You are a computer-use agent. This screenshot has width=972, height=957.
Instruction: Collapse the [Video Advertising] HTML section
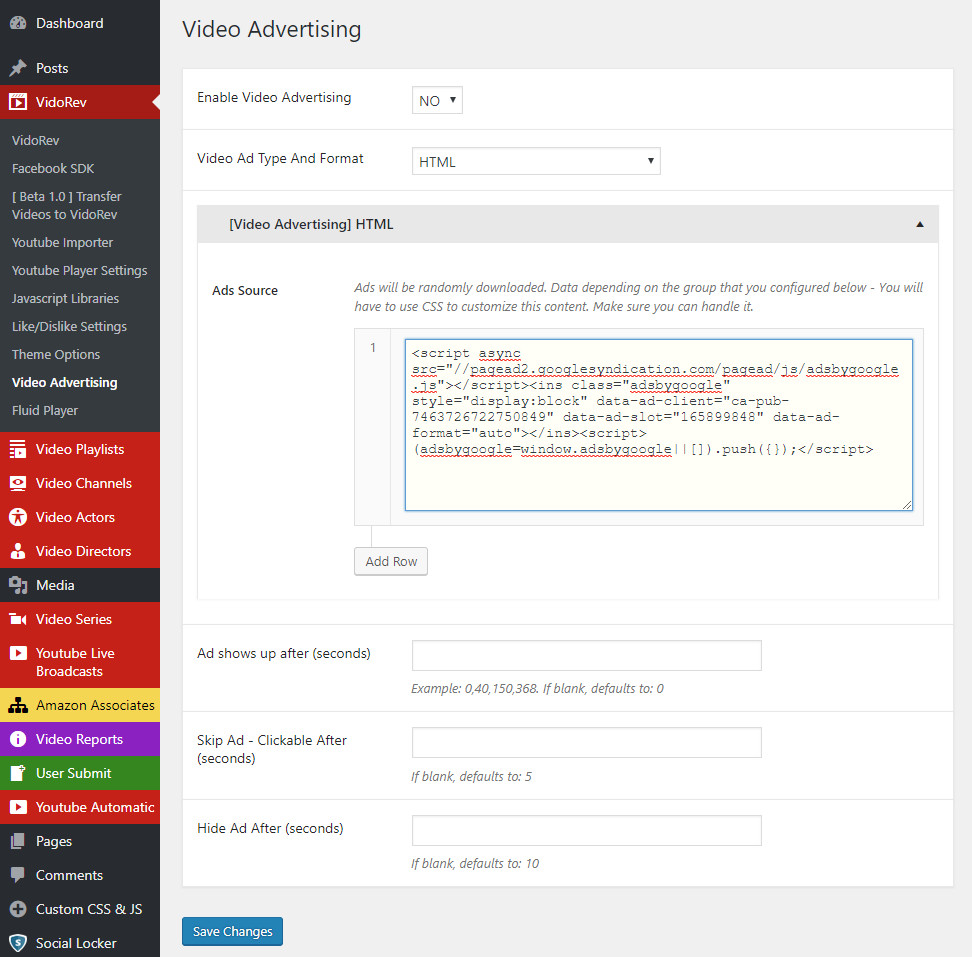pyautogui.click(x=919, y=225)
